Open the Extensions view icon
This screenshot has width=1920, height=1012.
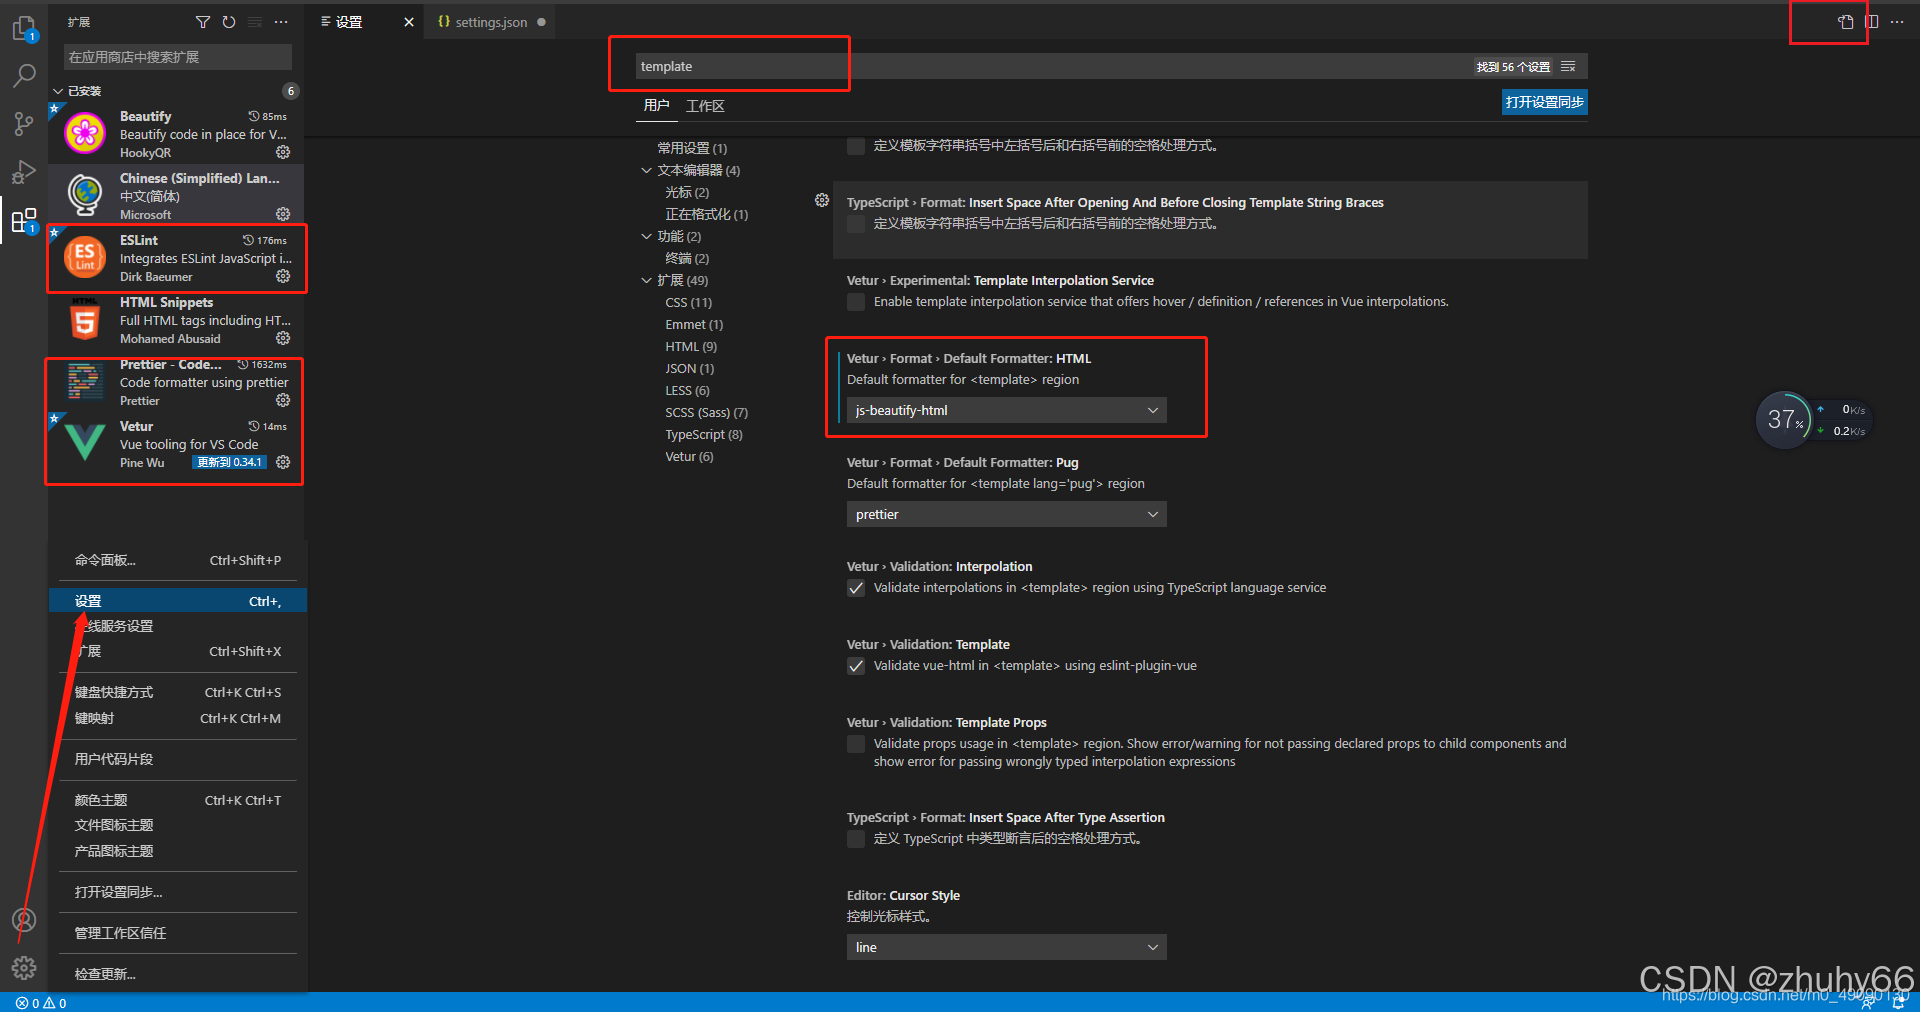click(24, 220)
